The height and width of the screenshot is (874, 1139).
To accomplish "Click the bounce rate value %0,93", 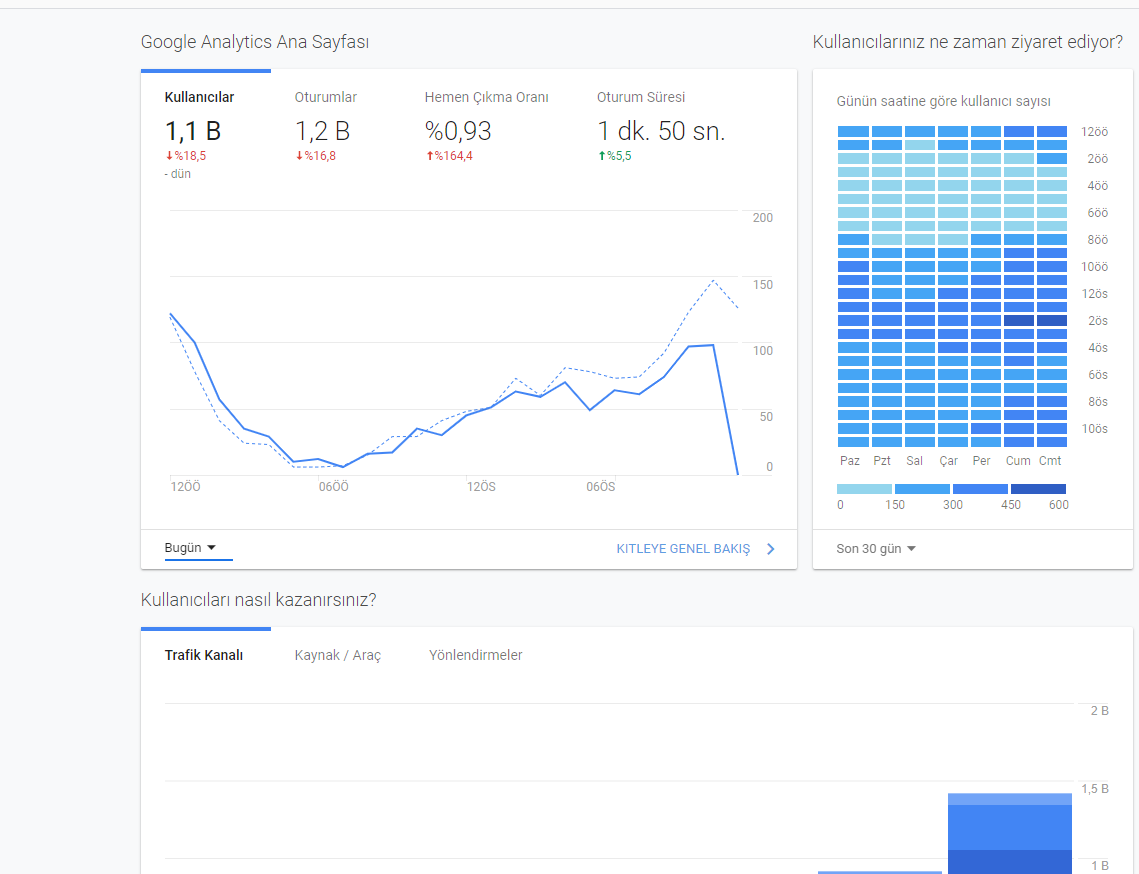I will [x=458, y=131].
